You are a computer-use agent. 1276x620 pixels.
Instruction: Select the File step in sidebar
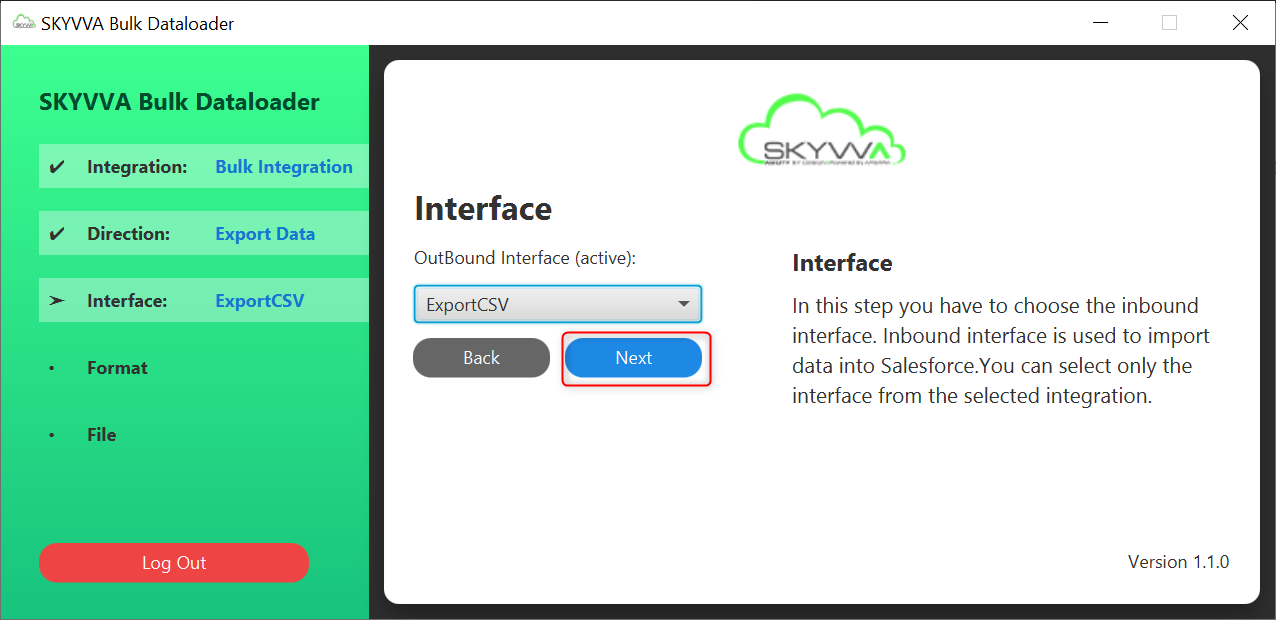[102, 435]
